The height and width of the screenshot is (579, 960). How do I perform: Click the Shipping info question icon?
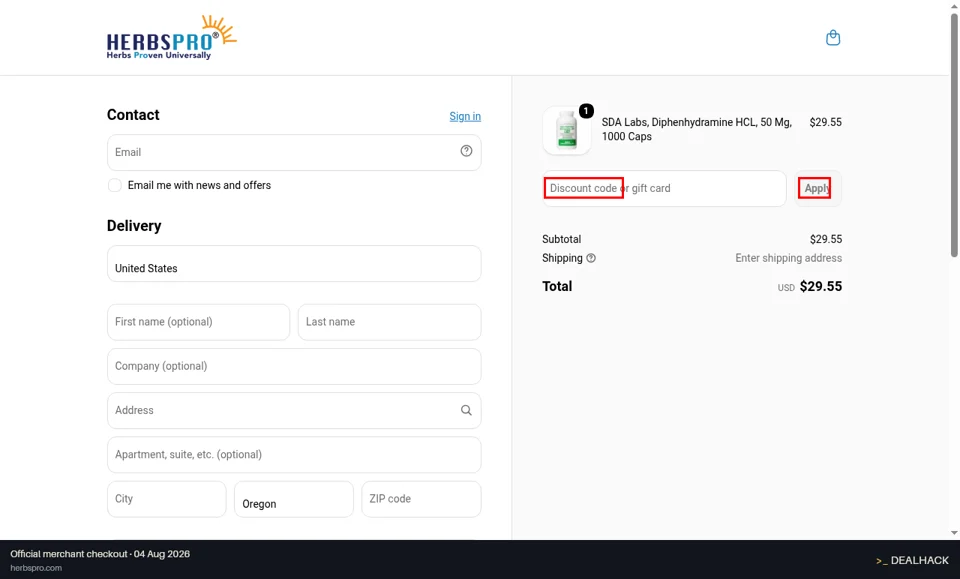pos(591,258)
